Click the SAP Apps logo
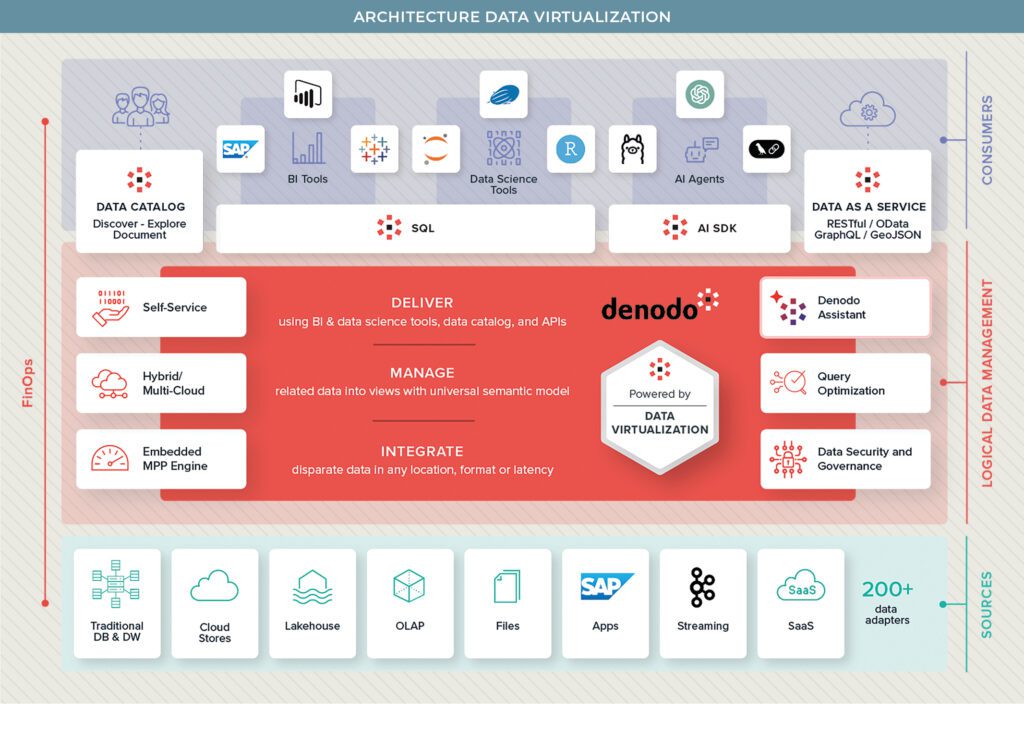 click(606, 586)
